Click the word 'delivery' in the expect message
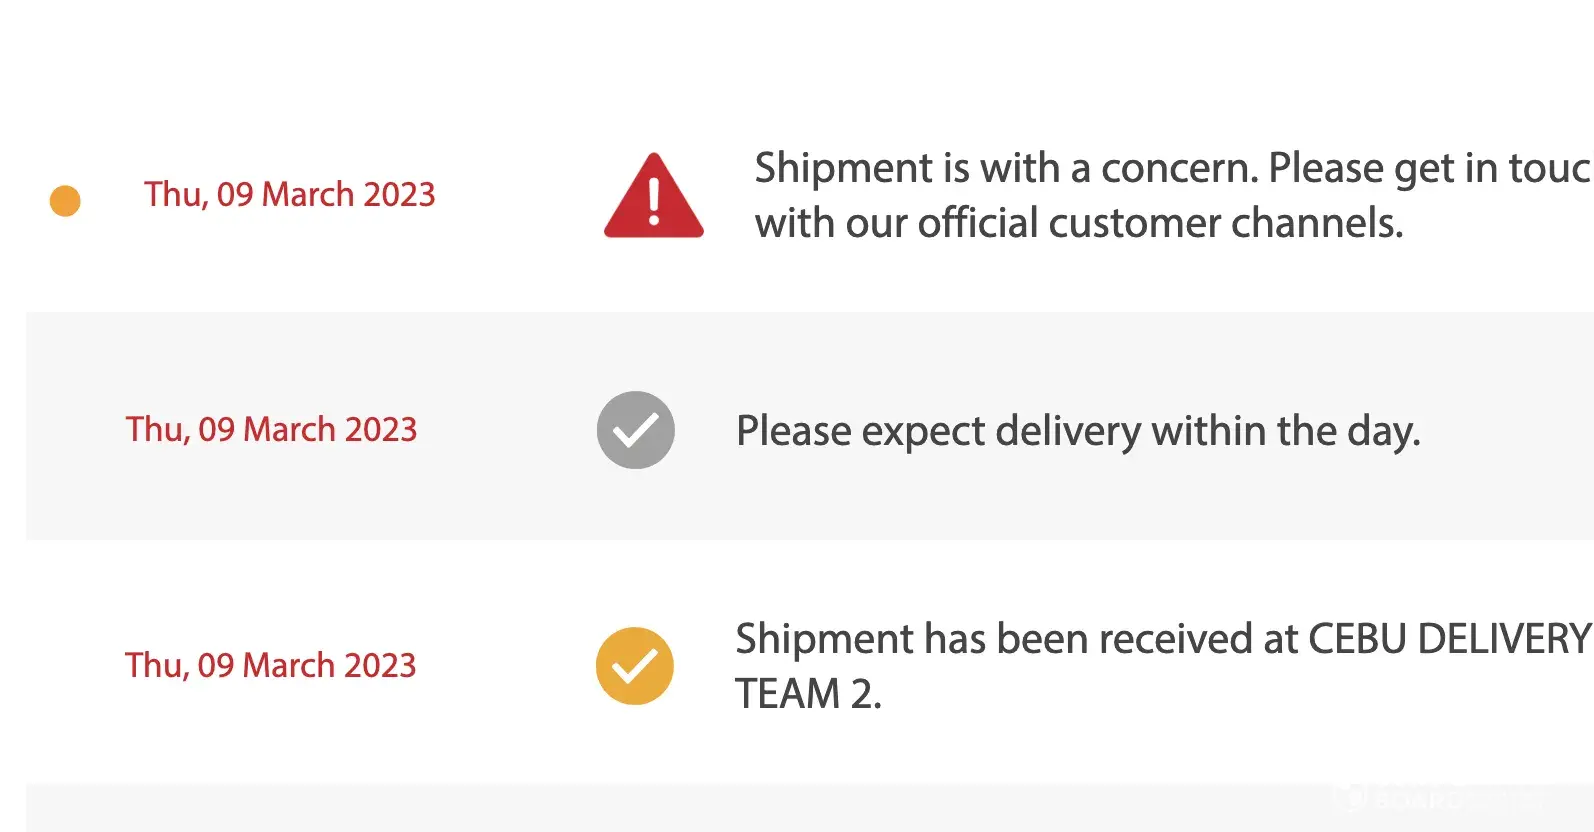Viewport: 1594px width, 832px height. pyautogui.click(x=1068, y=431)
